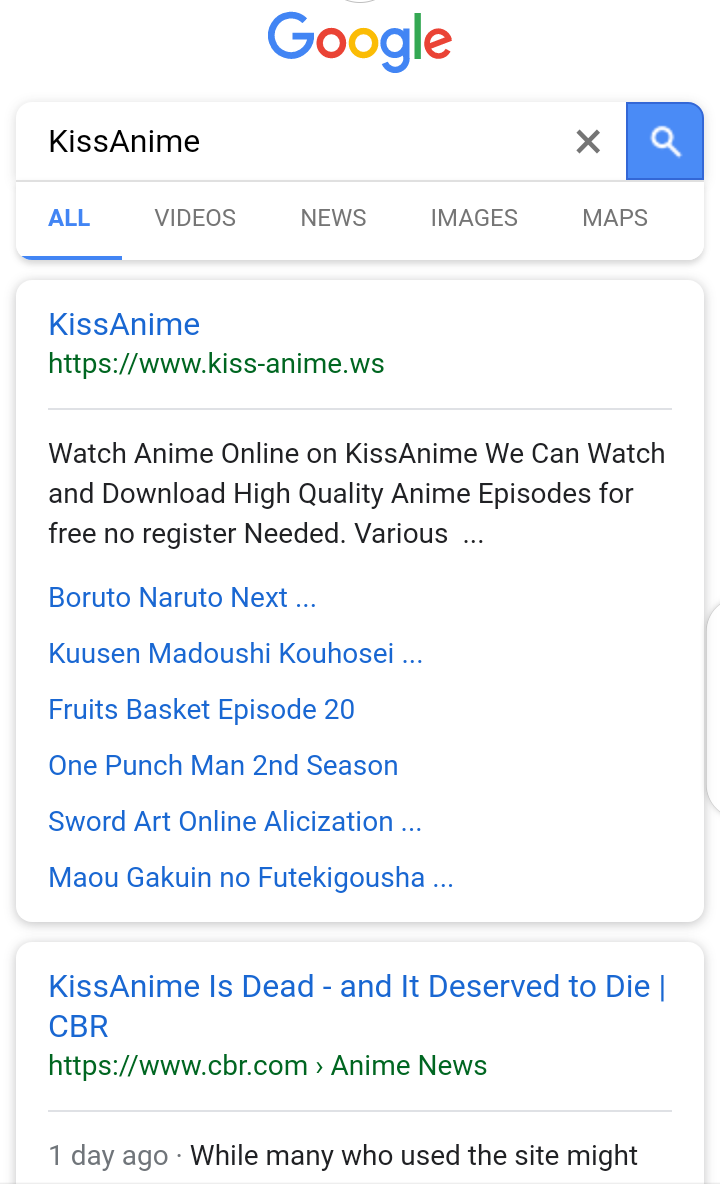Screen dimensions: 720x1184
Task: Click the KissAnime search input field
Action: tap(300, 142)
